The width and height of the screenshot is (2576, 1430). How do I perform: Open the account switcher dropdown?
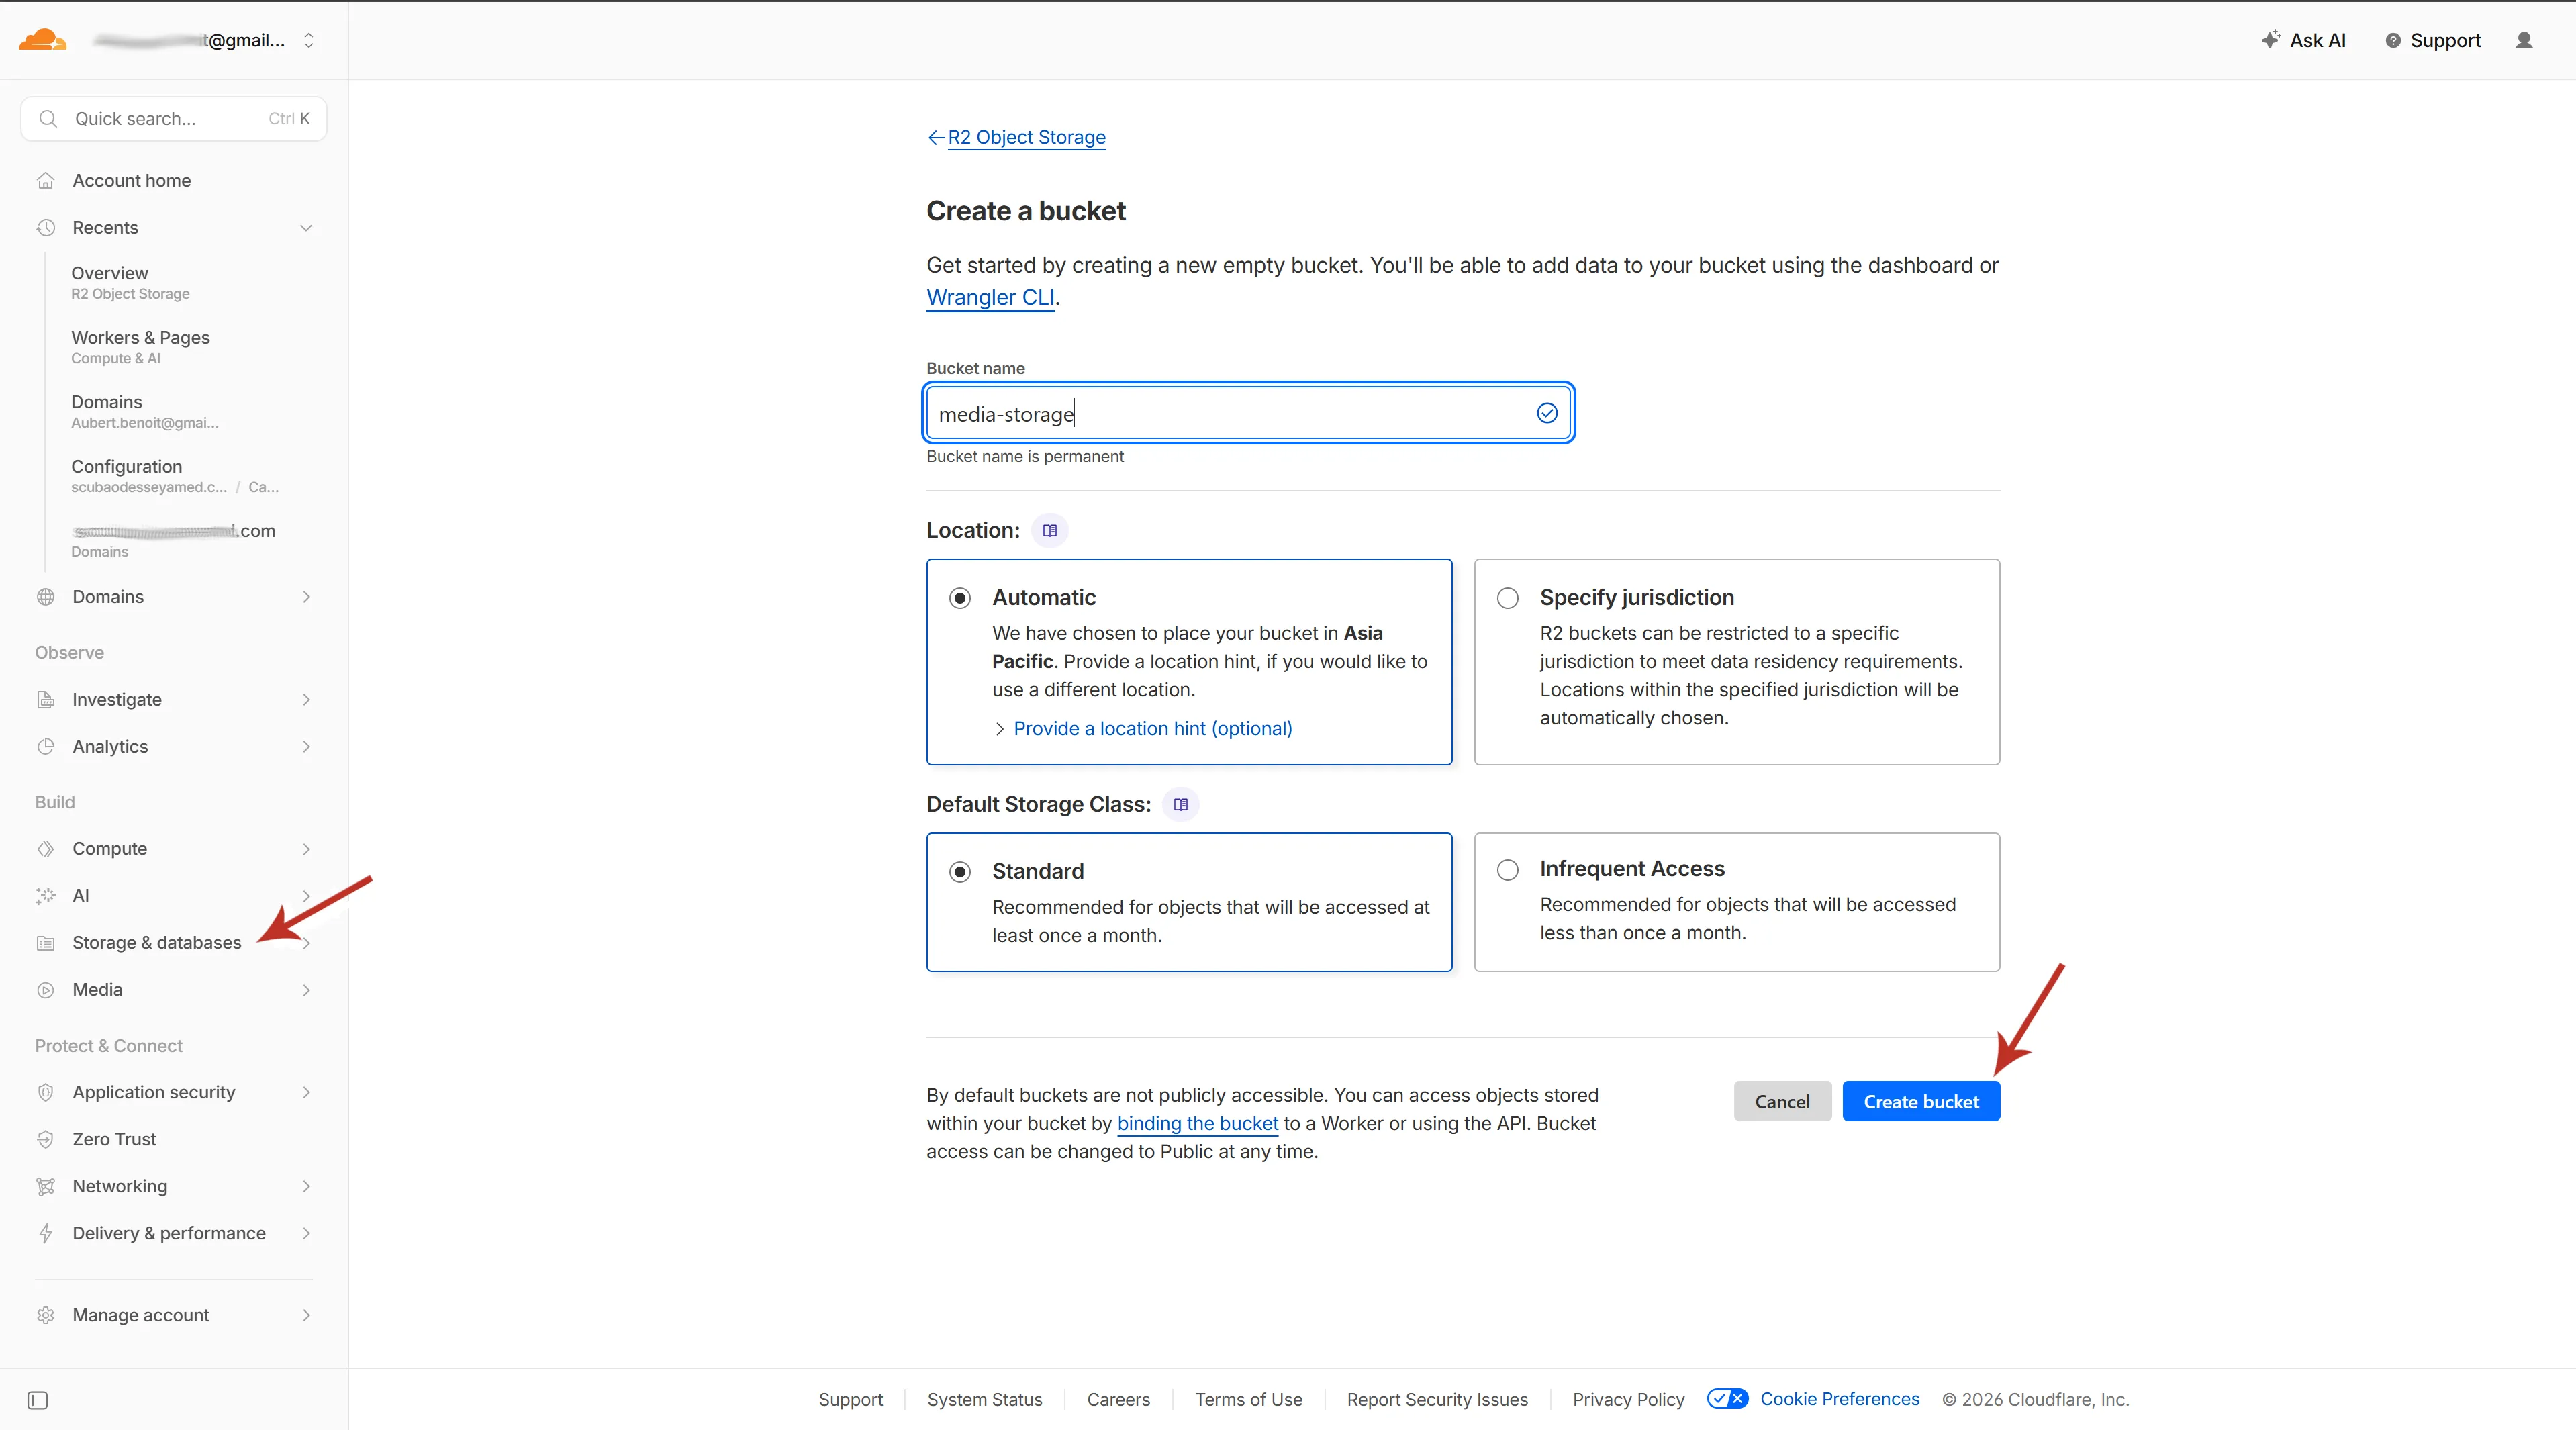coord(308,40)
